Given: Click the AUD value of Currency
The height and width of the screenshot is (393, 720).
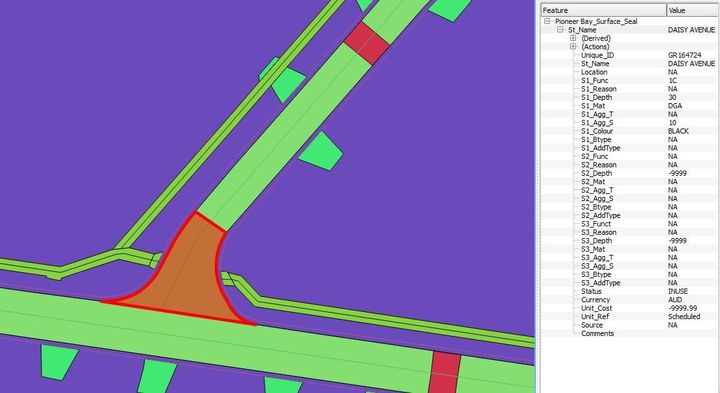Looking at the screenshot, I should coord(675,300).
